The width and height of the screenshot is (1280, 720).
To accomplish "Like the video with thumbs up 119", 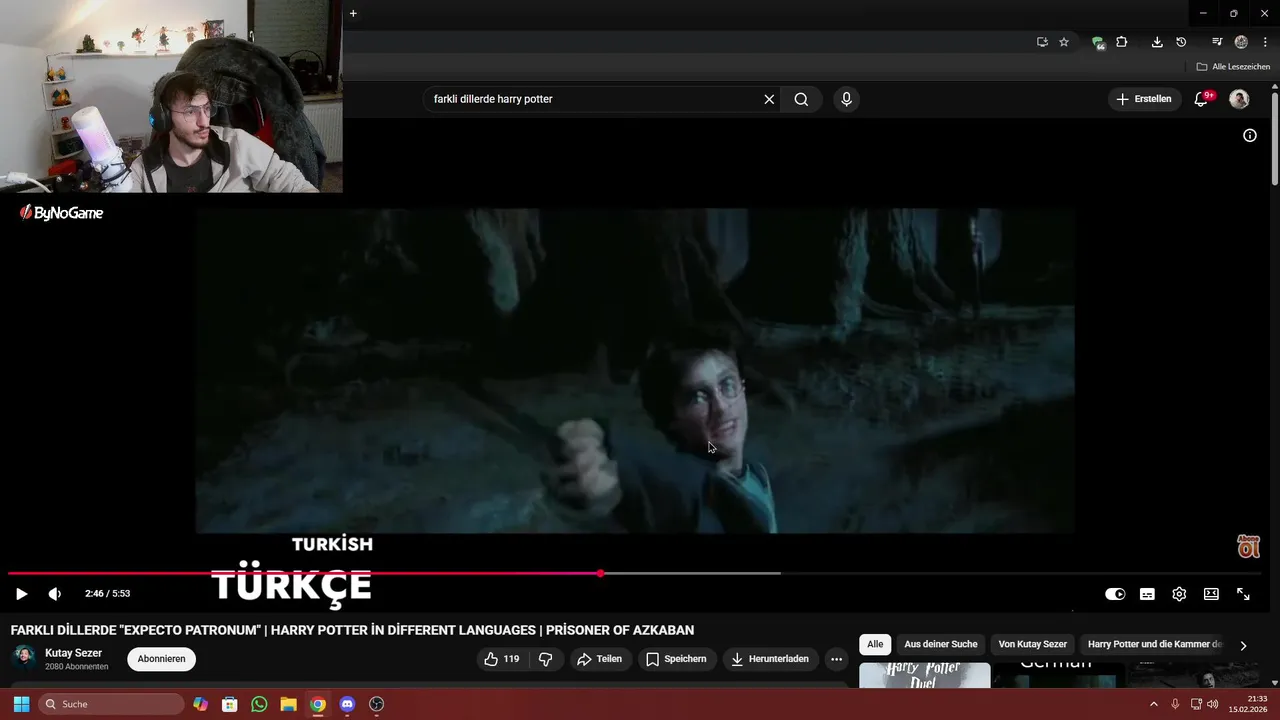I will click(502, 659).
